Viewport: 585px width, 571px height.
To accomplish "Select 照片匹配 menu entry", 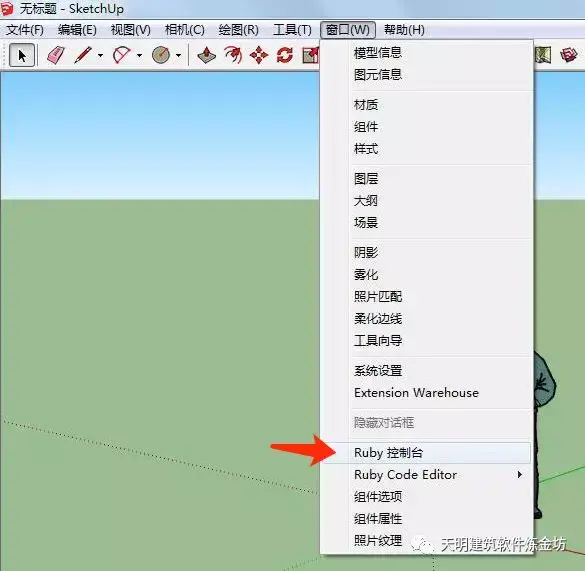I will click(x=426, y=297).
